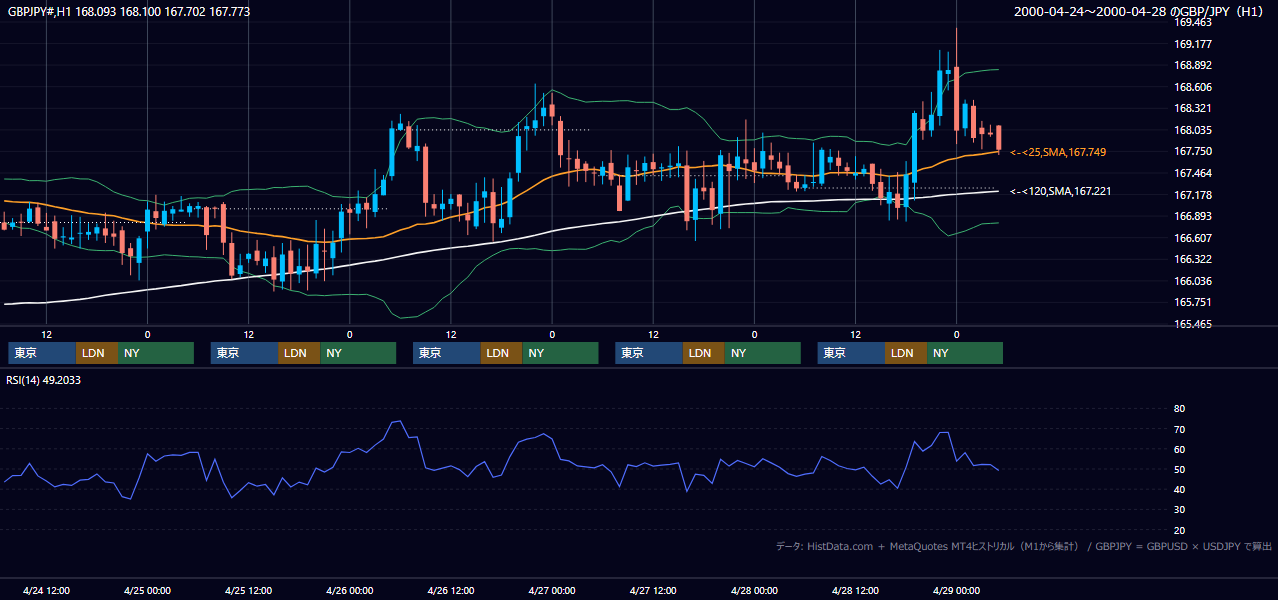Click the 4/28 00:00 time label
1278x600 pixels.
(754, 590)
